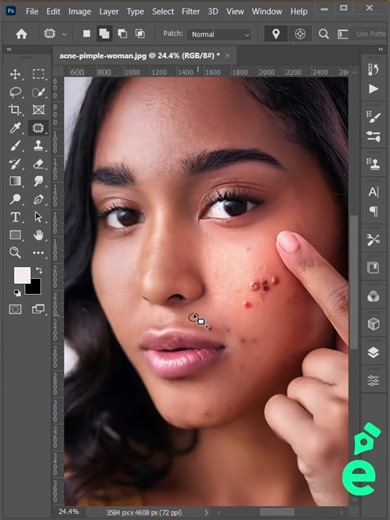The height and width of the screenshot is (520, 390).
Task: Open the foreground color swatch
Action: click(x=22, y=275)
